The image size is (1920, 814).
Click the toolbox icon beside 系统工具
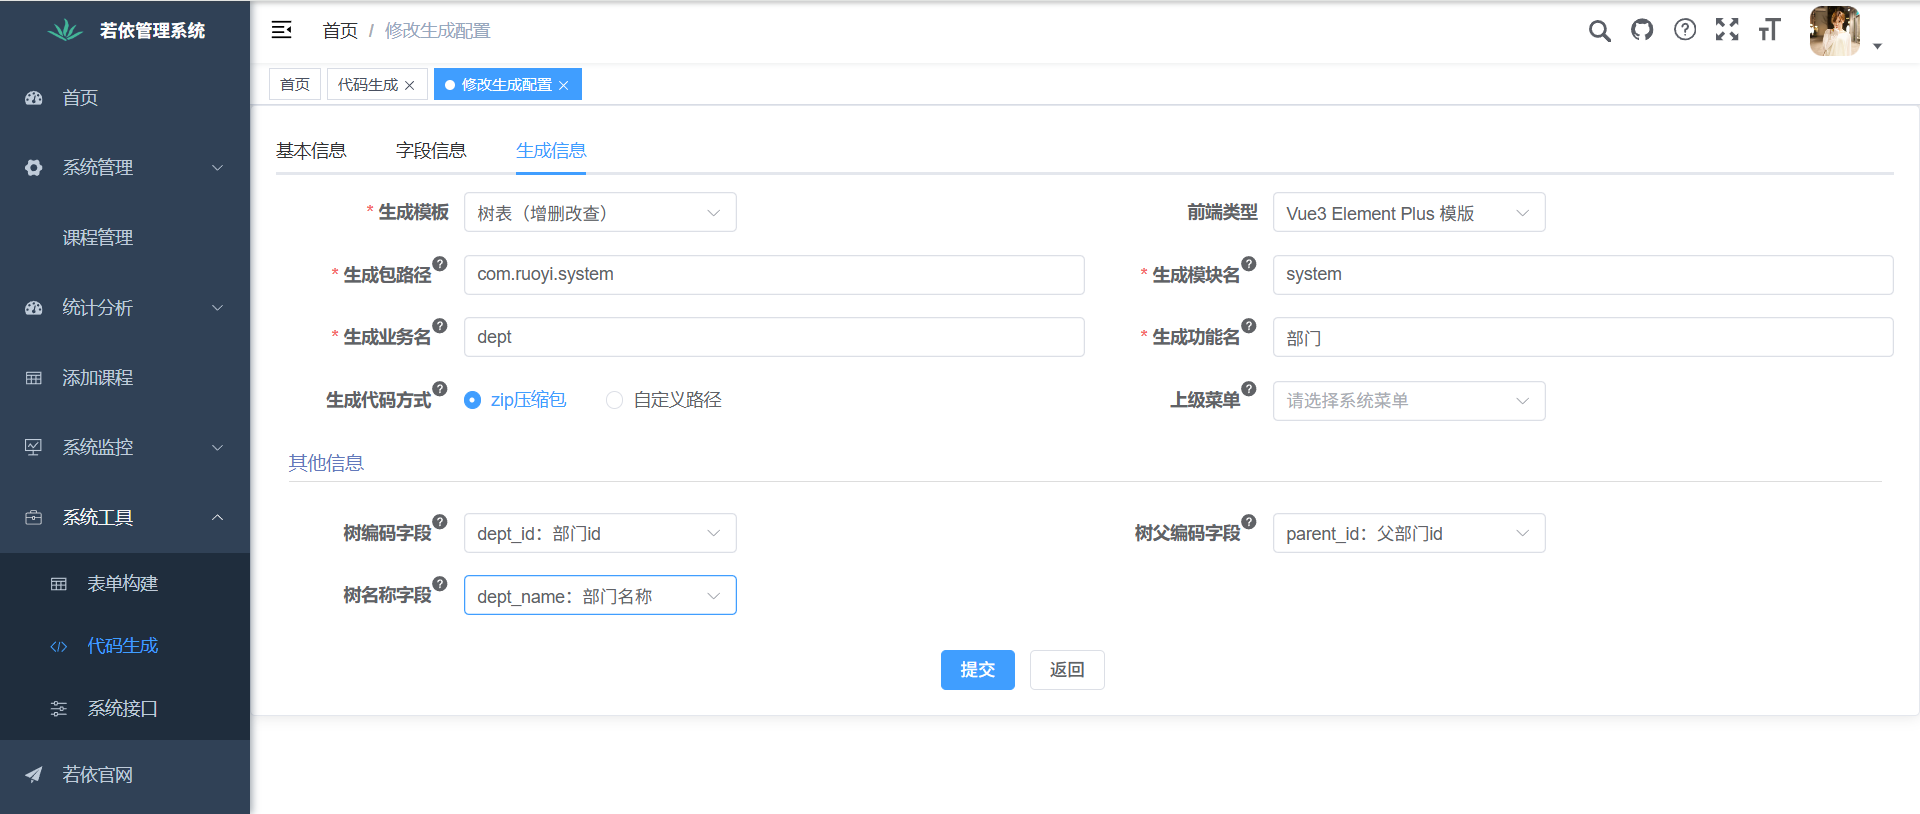click(x=34, y=518)
